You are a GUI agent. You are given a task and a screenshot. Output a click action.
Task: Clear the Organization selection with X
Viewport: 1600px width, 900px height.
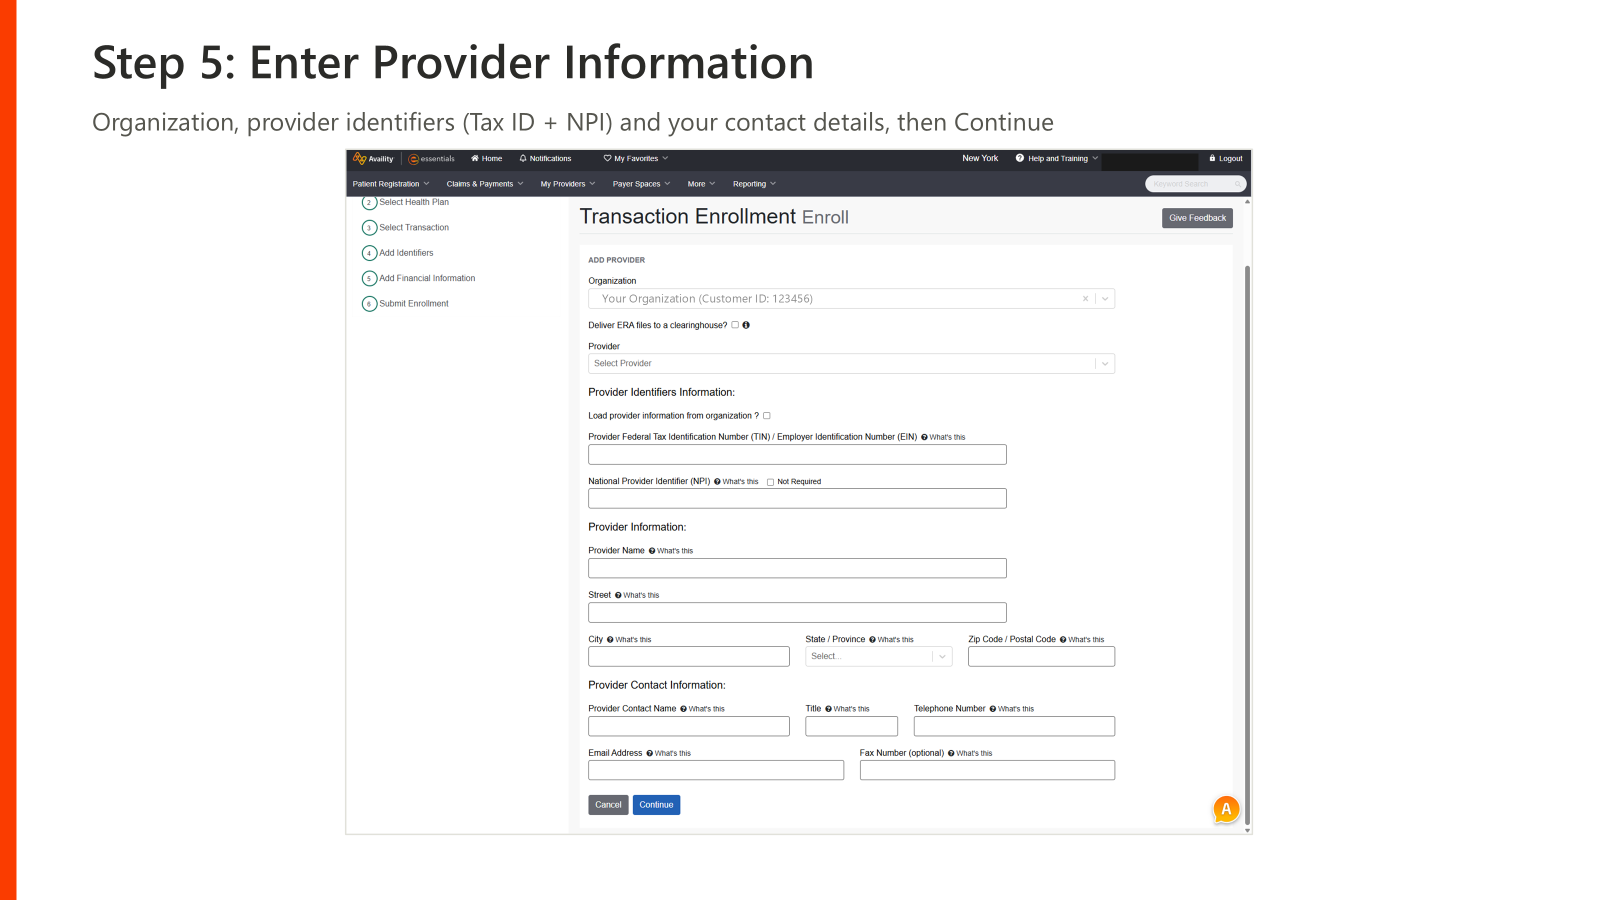pyautogui.click(x=1085, y=299)
